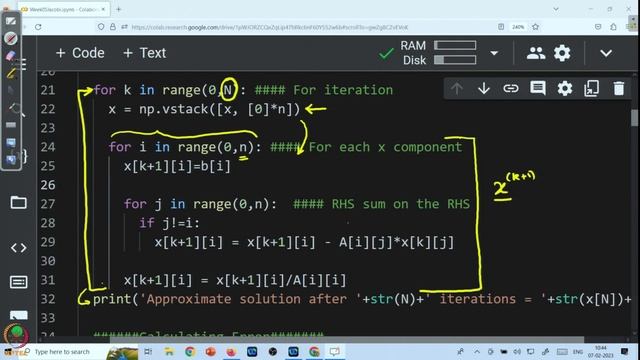Open a new browser tab

[x=119, y=9]
